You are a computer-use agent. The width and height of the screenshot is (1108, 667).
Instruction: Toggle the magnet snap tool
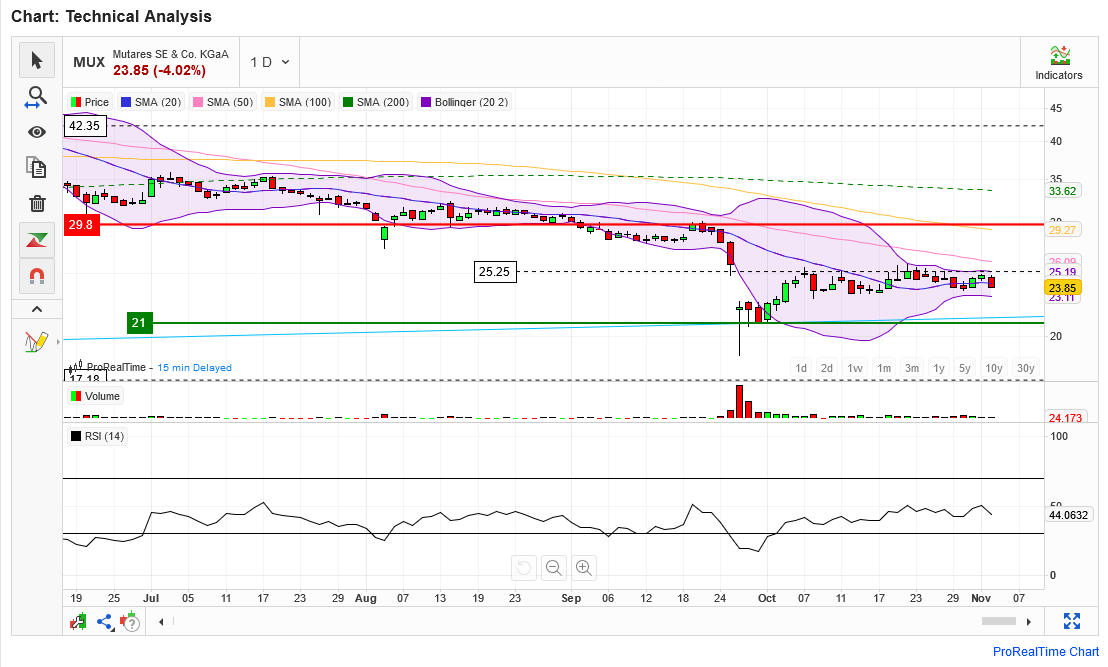point(37,276)
